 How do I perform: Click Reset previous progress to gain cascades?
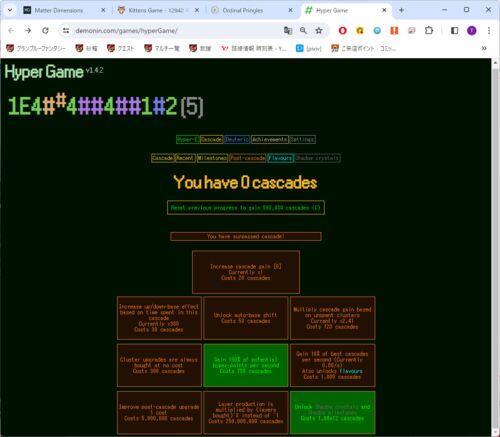[x=246, y=208]
